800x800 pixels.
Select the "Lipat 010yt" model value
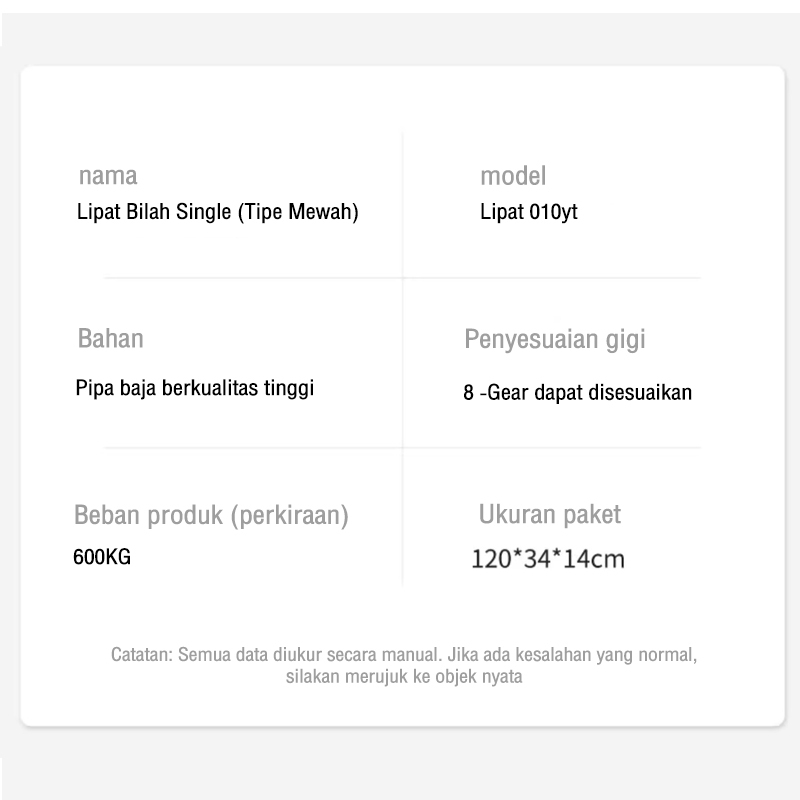(529, 213)
